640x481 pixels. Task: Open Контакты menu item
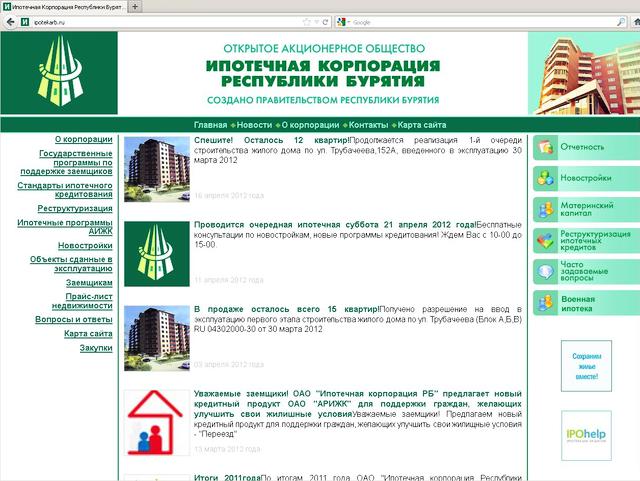point(368,125)
